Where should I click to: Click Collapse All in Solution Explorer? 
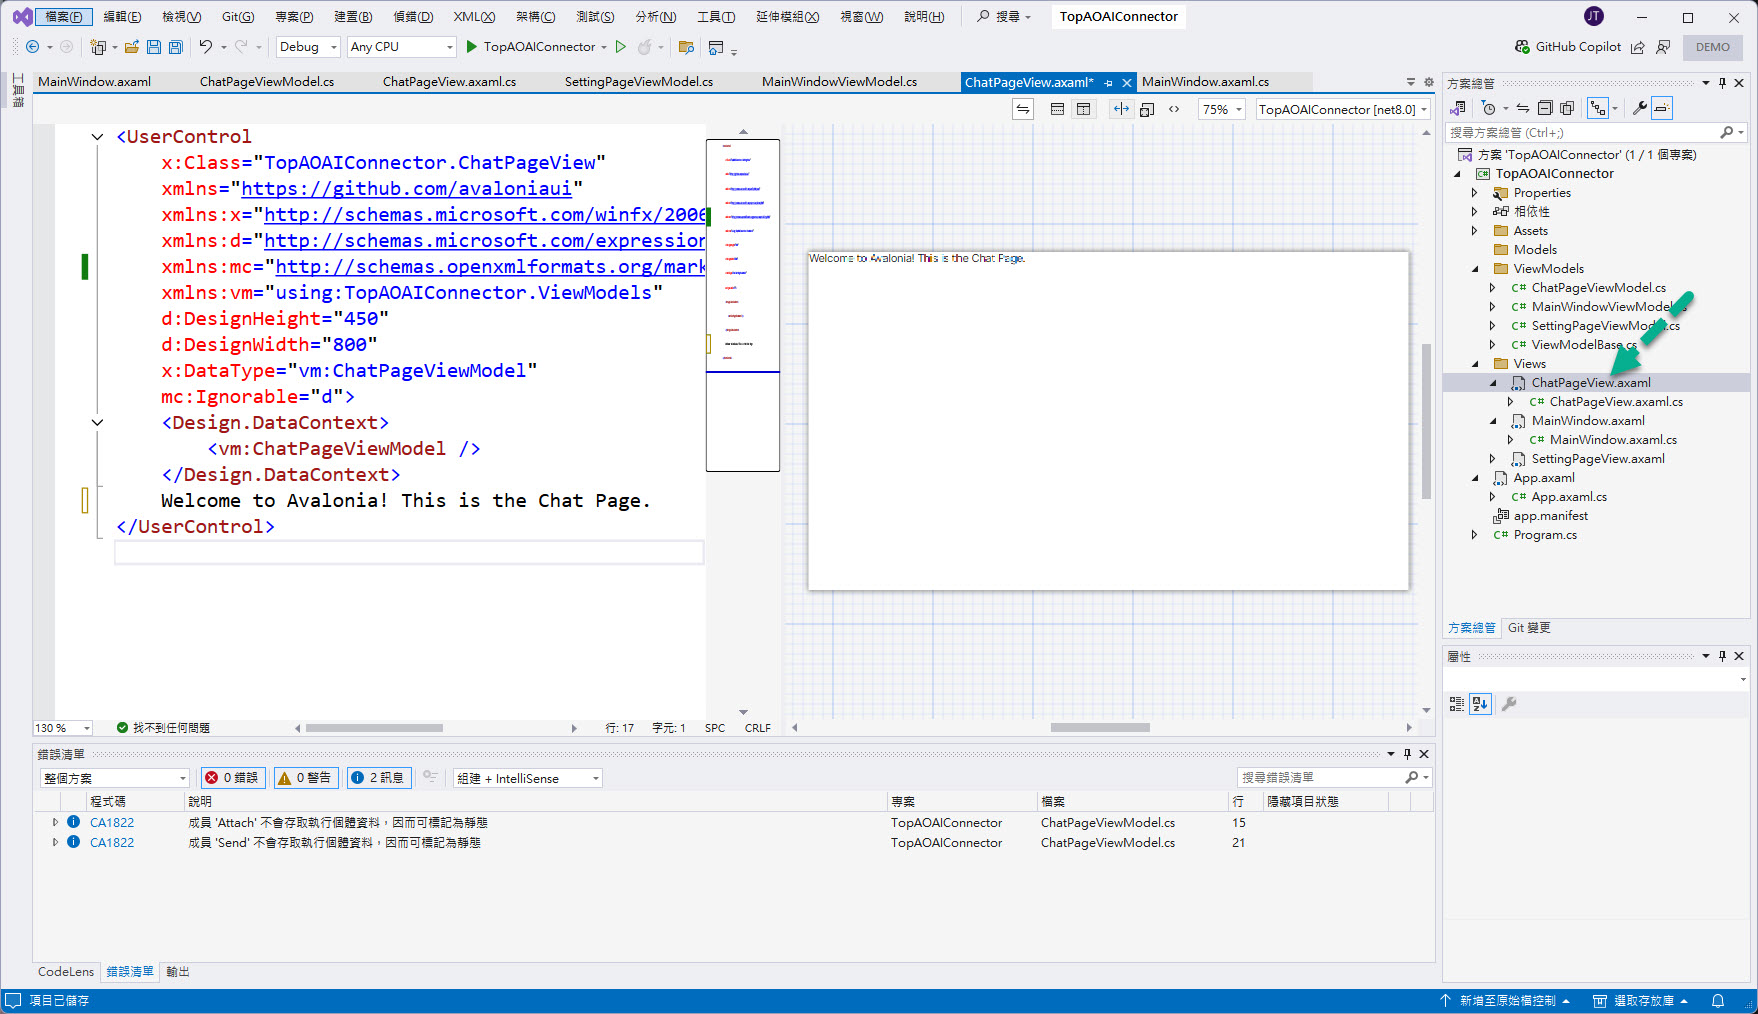(x=1545, y=108)
